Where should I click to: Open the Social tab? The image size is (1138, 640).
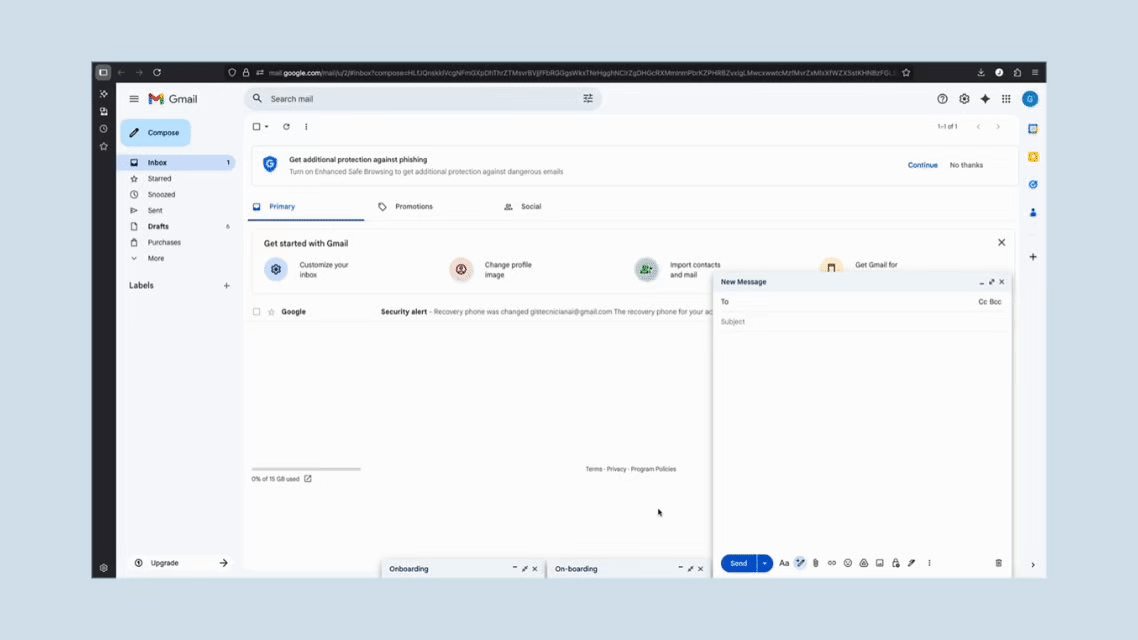point(530,207)
